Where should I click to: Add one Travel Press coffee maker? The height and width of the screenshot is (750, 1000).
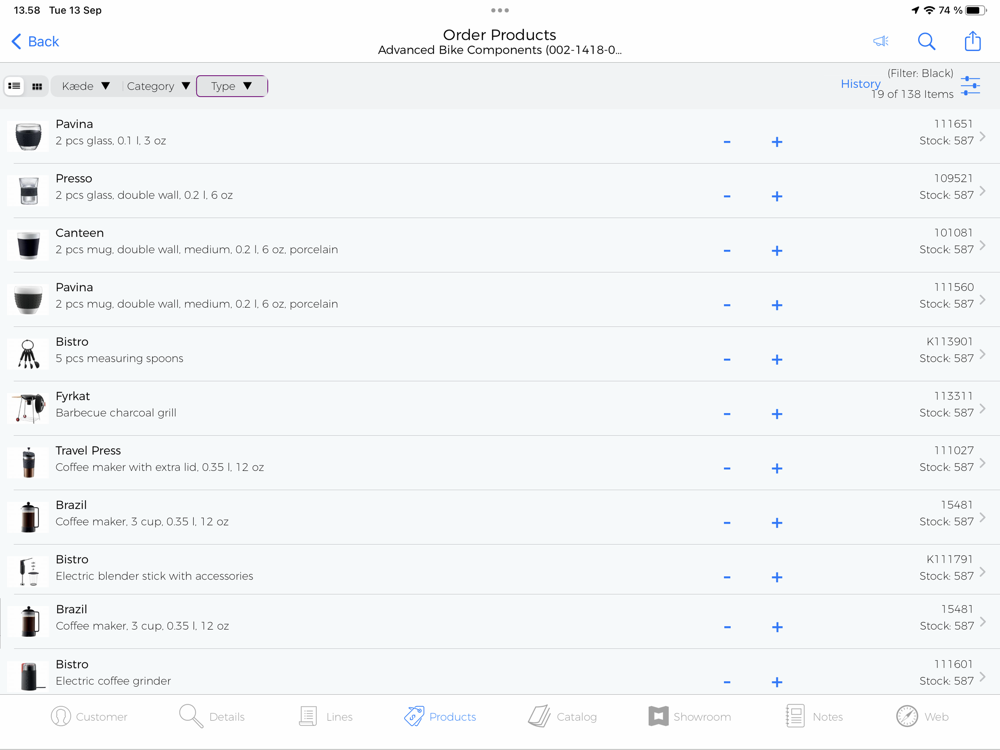point(777,468)
